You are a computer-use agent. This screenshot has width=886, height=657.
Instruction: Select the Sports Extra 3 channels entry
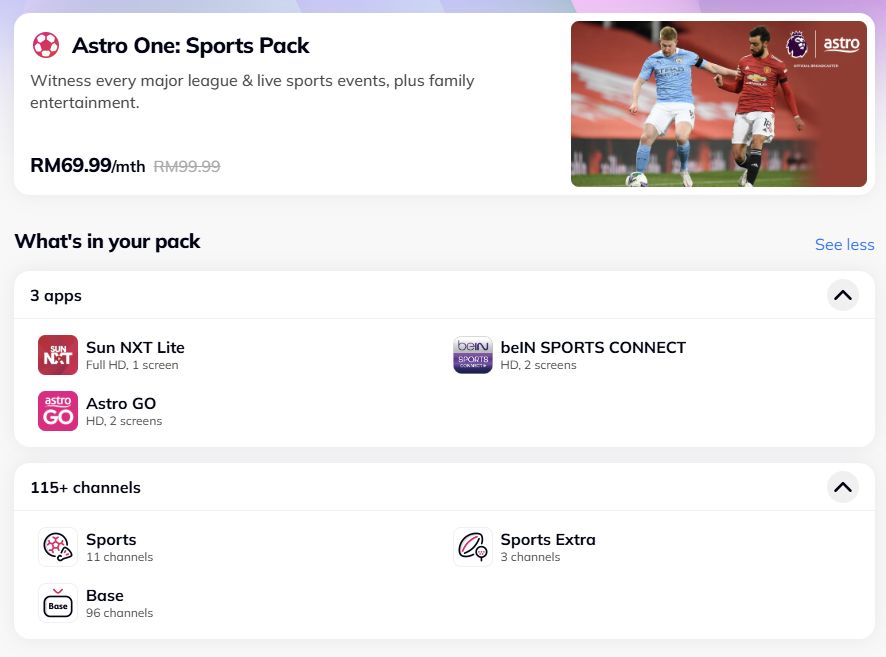[x=547, y=540]
